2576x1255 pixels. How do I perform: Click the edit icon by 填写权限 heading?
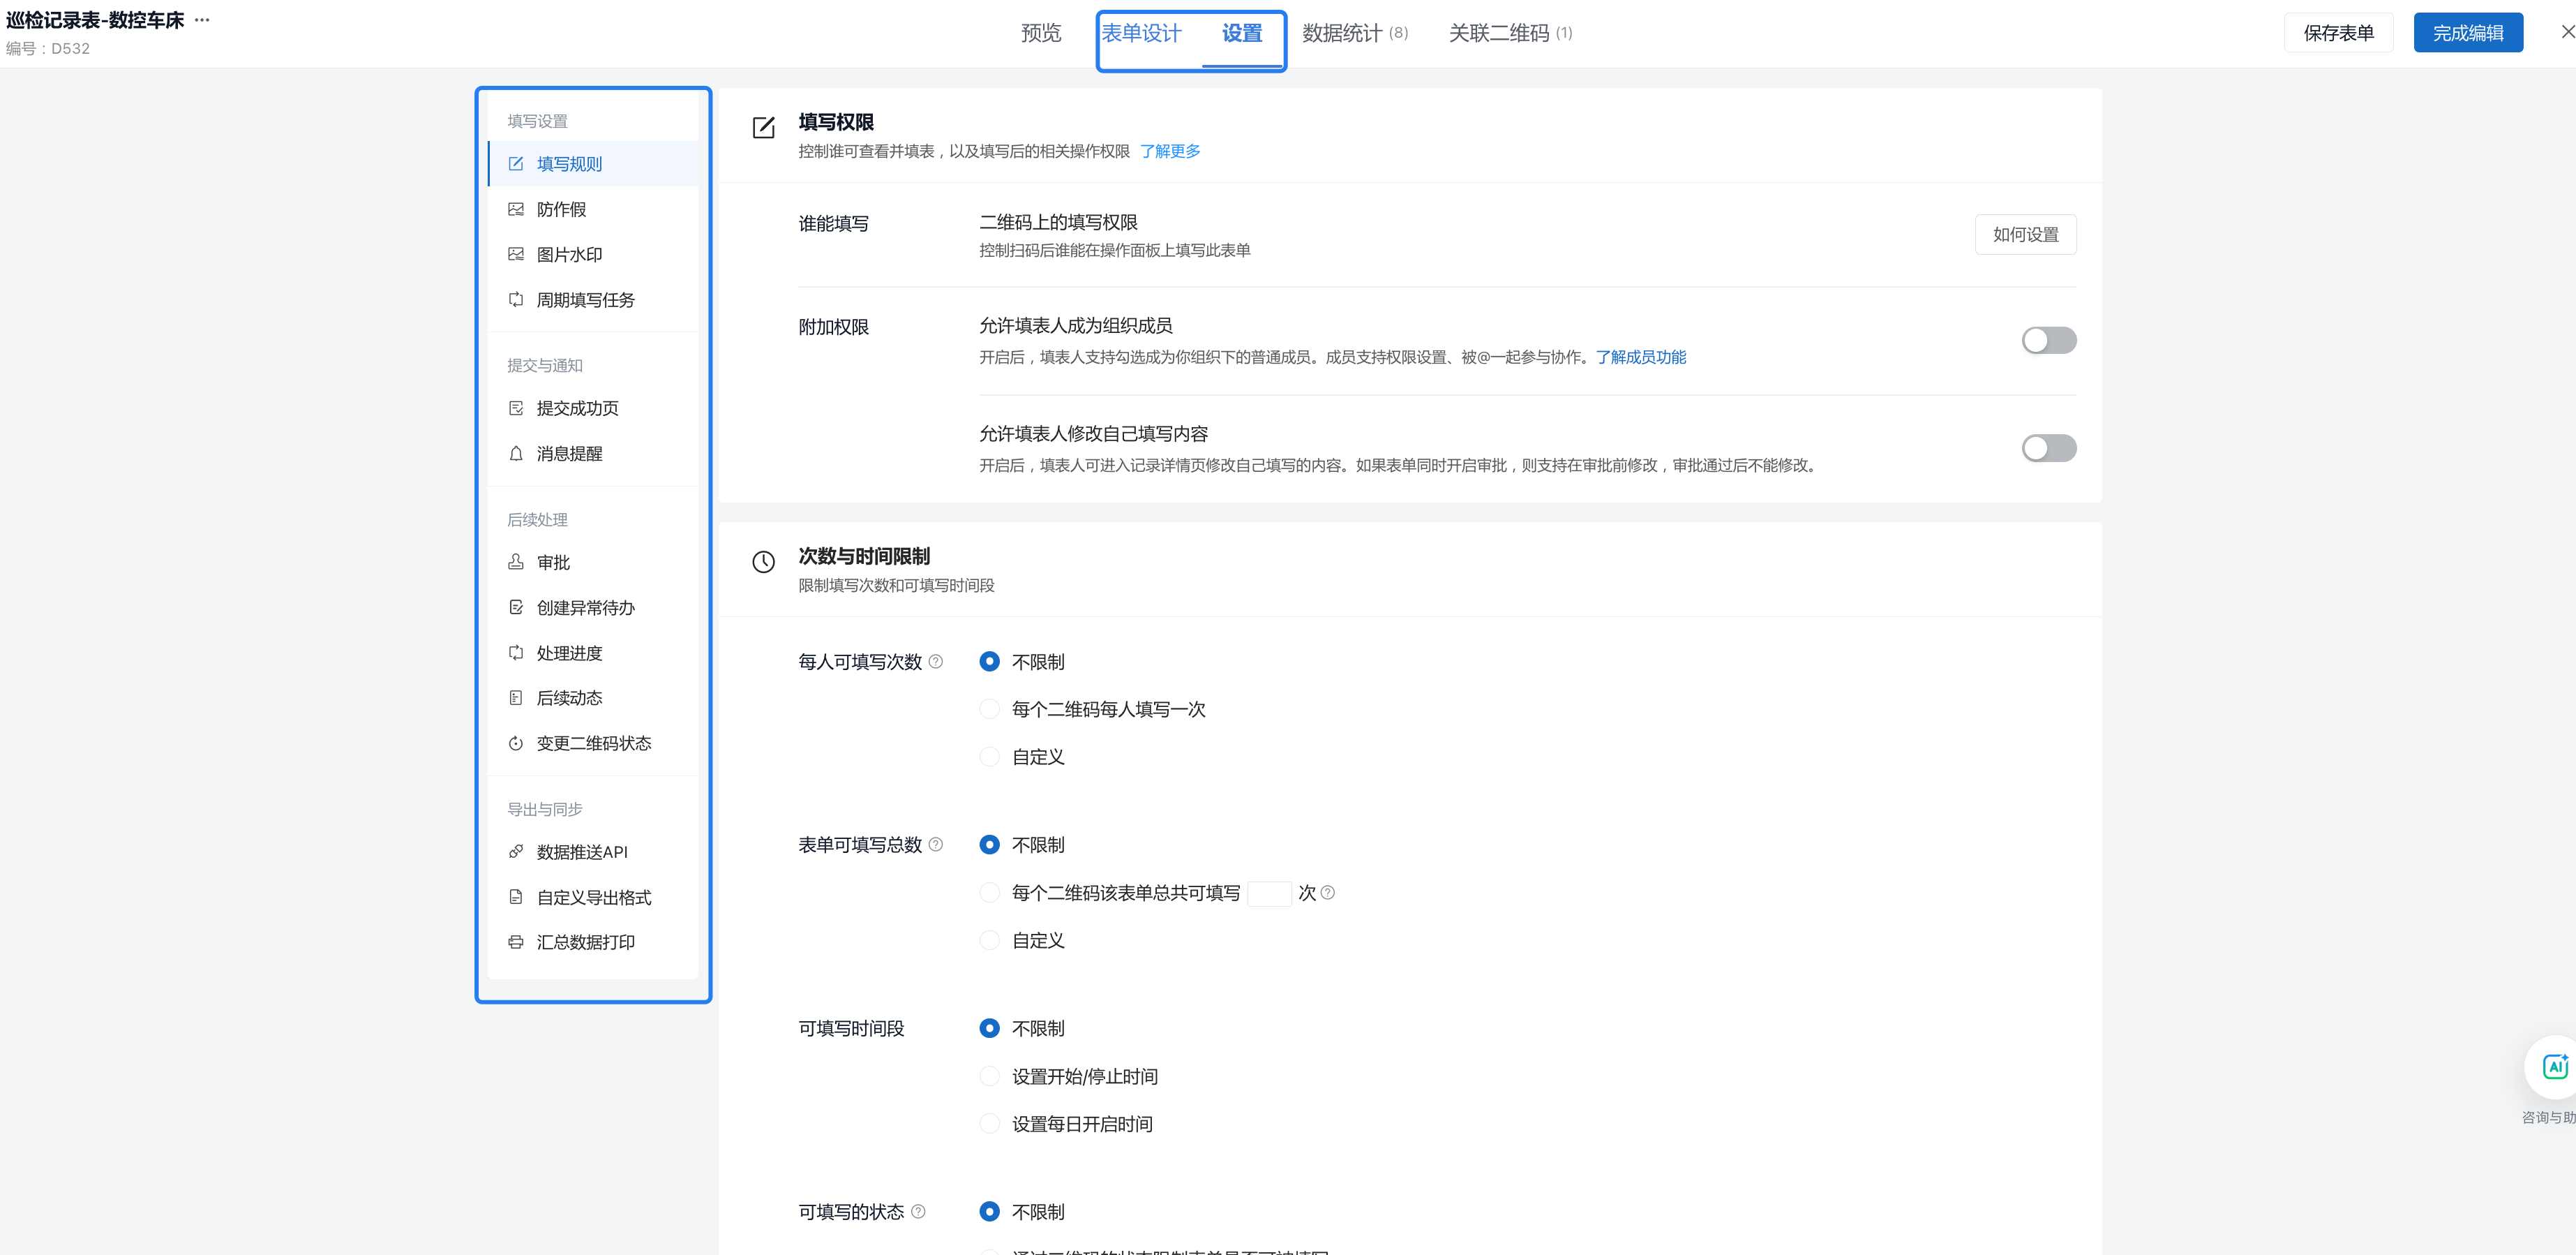pos(763,127)
